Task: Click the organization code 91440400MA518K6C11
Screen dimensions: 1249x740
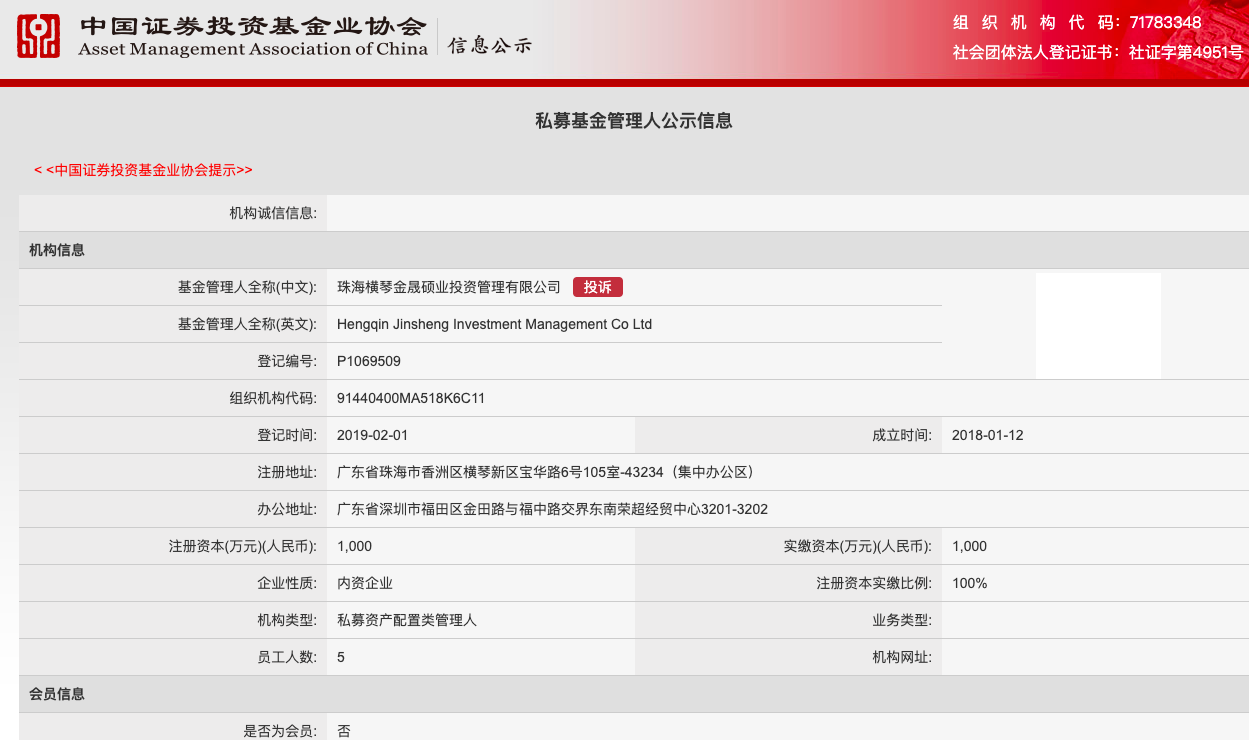Action: pos(411,398)
